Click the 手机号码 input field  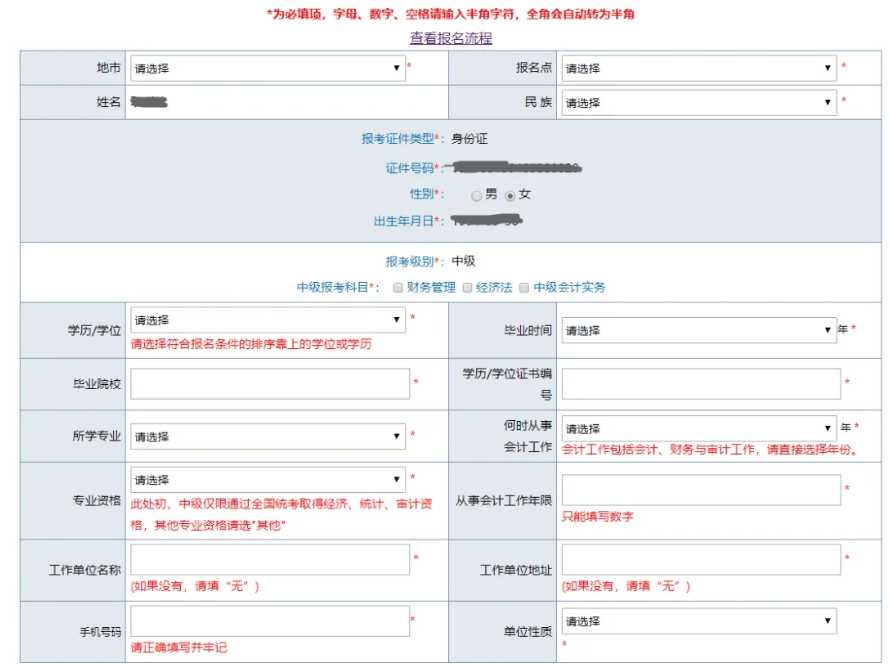pyautogui.click(x=270, y=621)
